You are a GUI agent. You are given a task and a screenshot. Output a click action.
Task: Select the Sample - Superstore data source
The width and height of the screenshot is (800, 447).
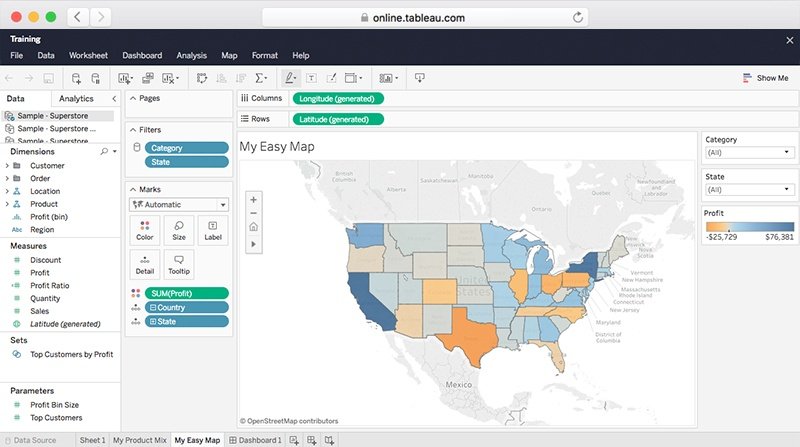point(53,116)
